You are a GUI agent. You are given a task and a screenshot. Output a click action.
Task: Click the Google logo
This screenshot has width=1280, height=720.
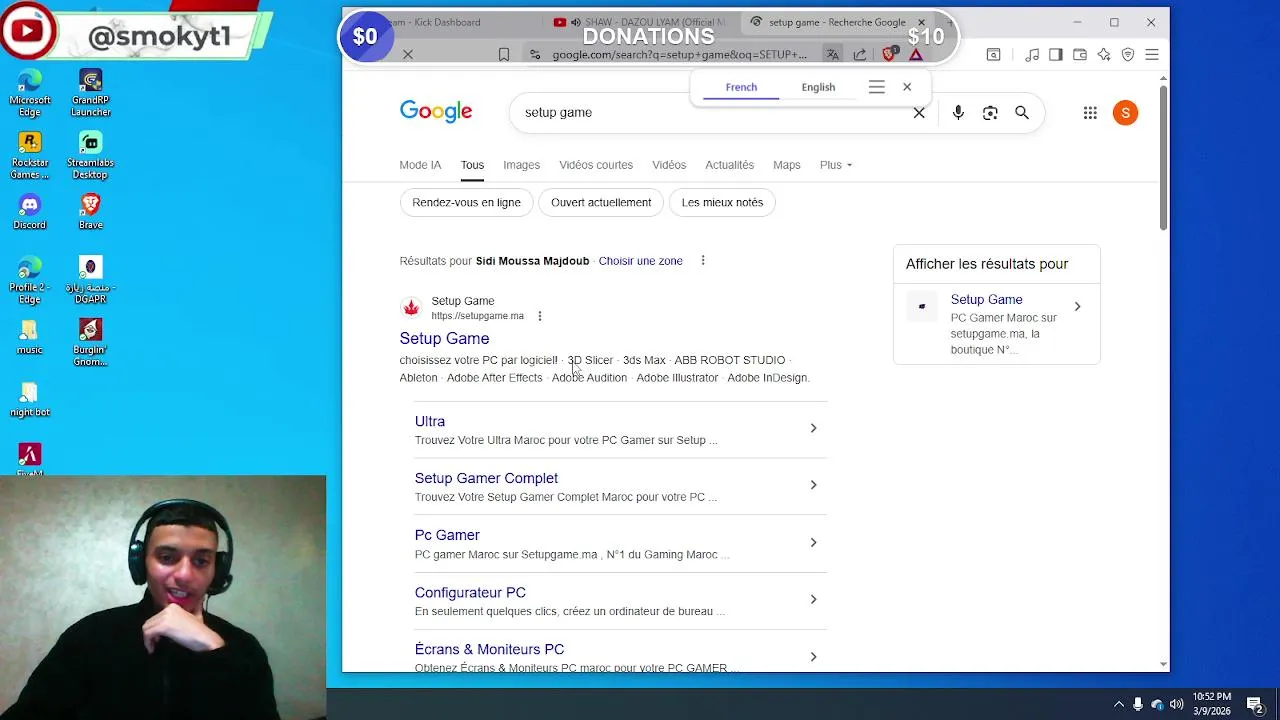coord(436,112)
